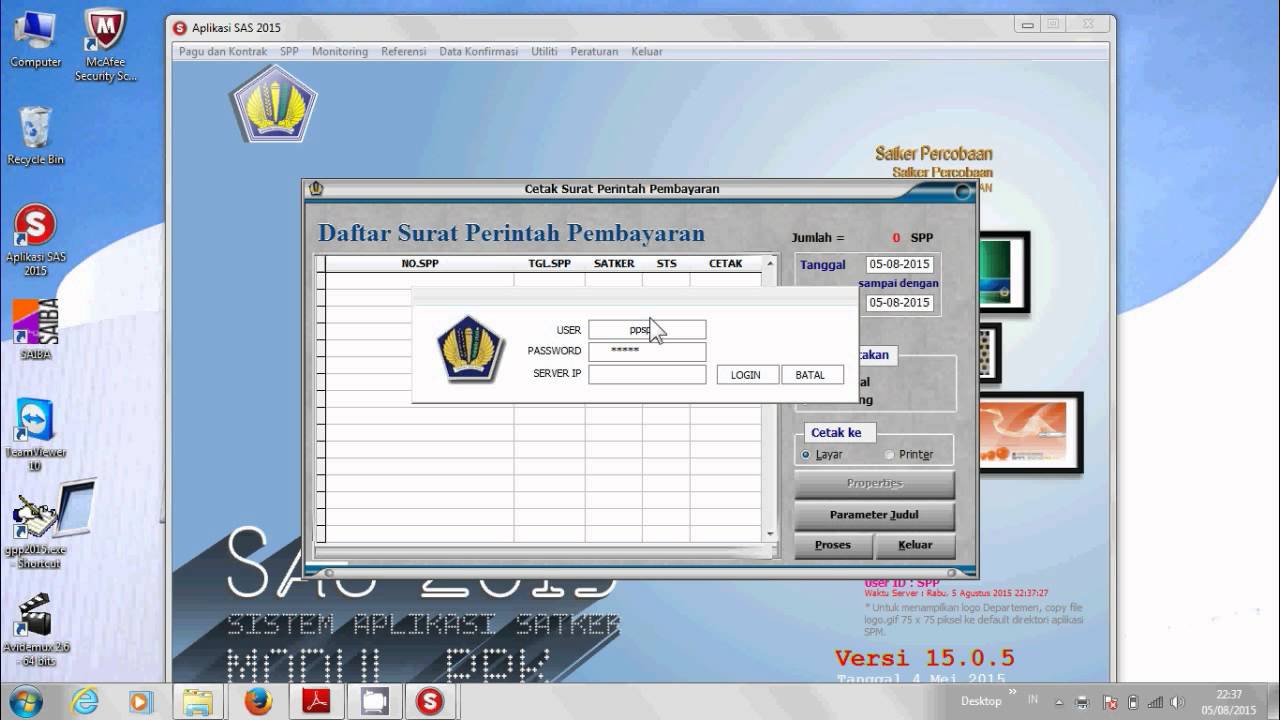Click the sampai dengan end date field
The width and height of the screenshot is (1280, 720).
click(900, 303)
